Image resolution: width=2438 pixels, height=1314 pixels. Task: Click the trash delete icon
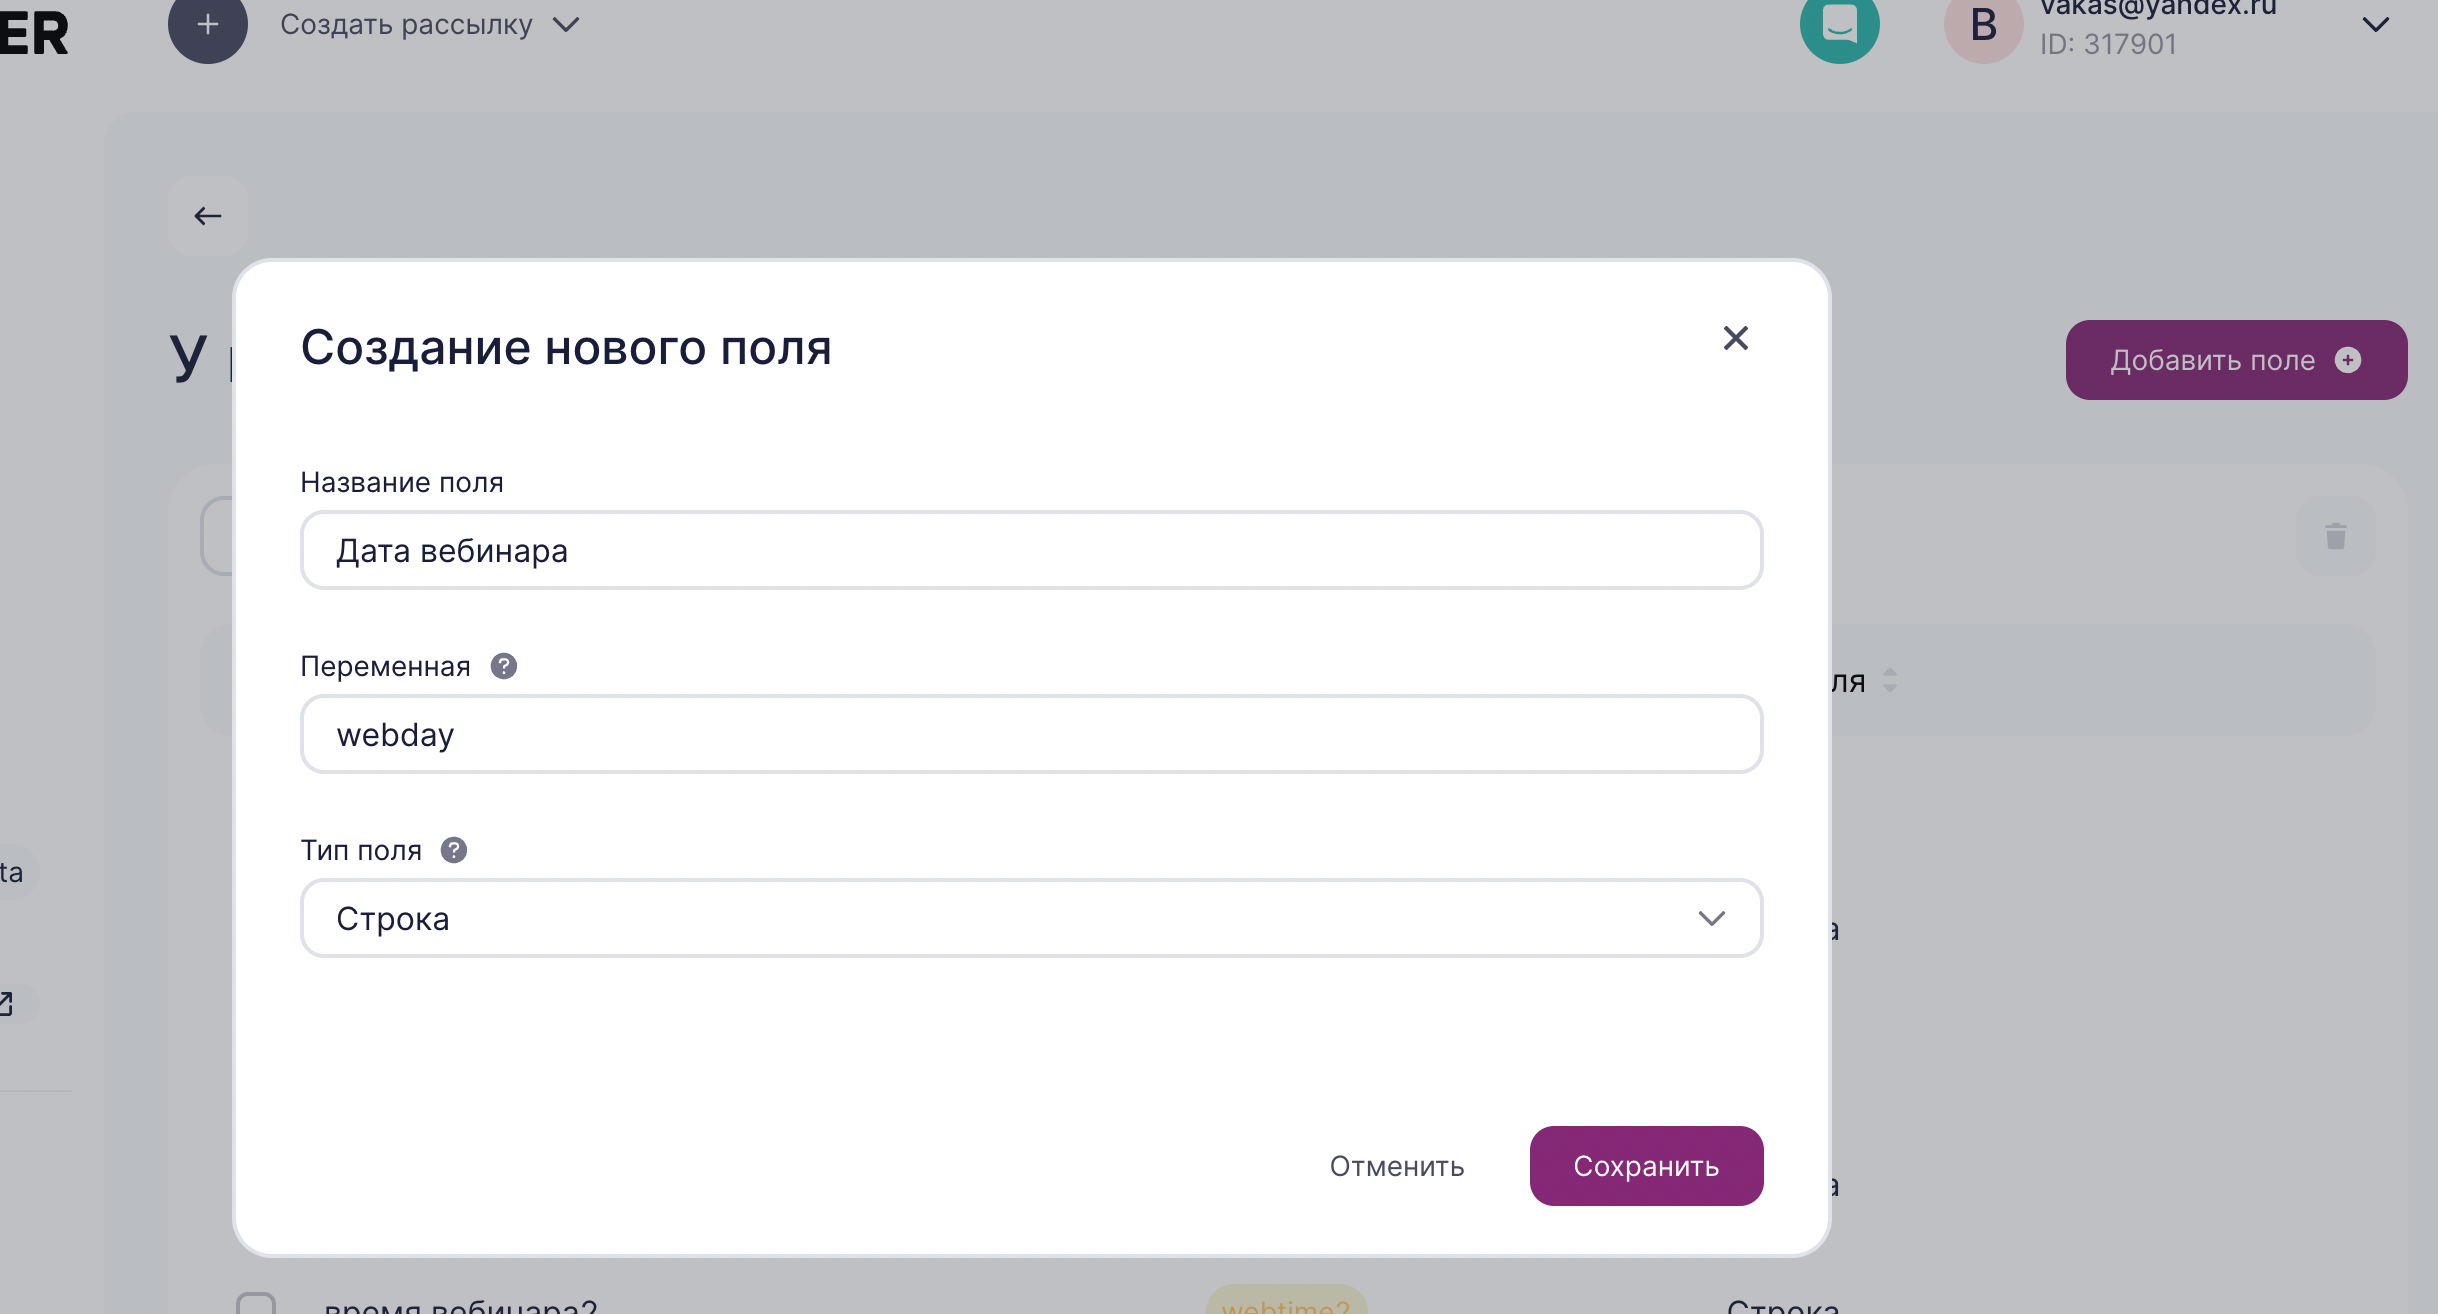[x=2335, y=536]
